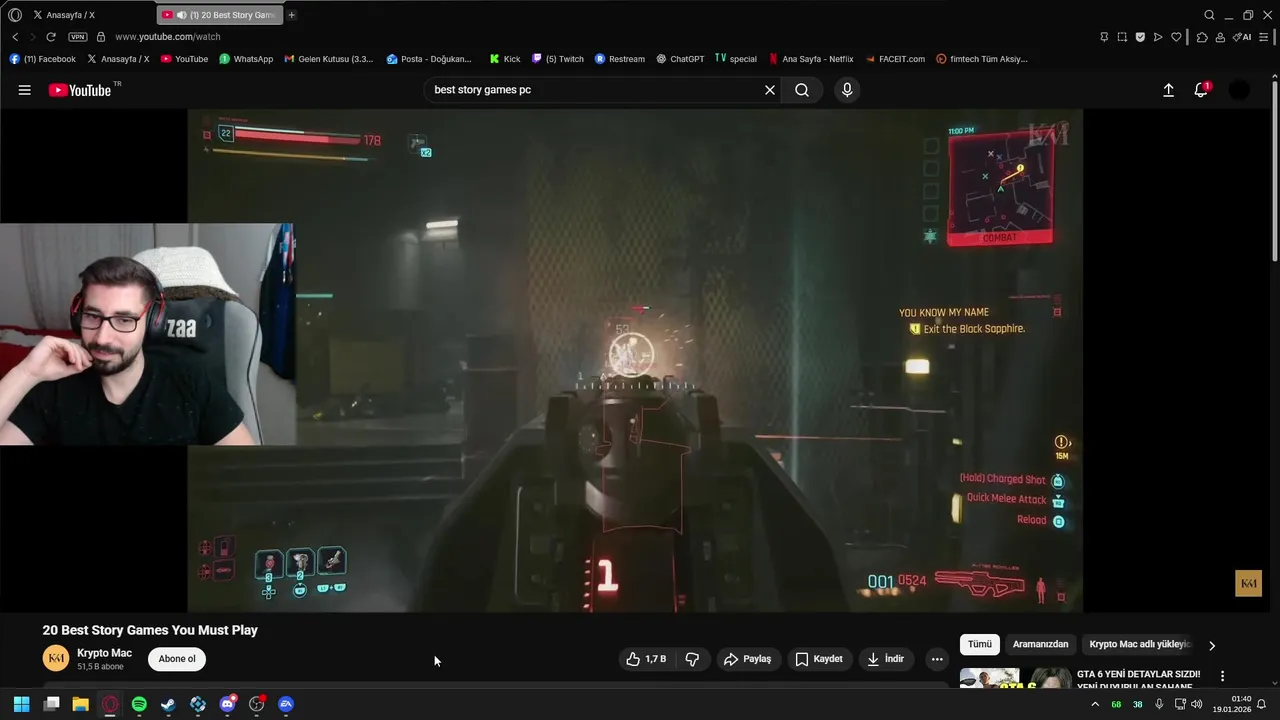Open Gelen Kutusu Gmail bookmark

click(x=329, y=59)
